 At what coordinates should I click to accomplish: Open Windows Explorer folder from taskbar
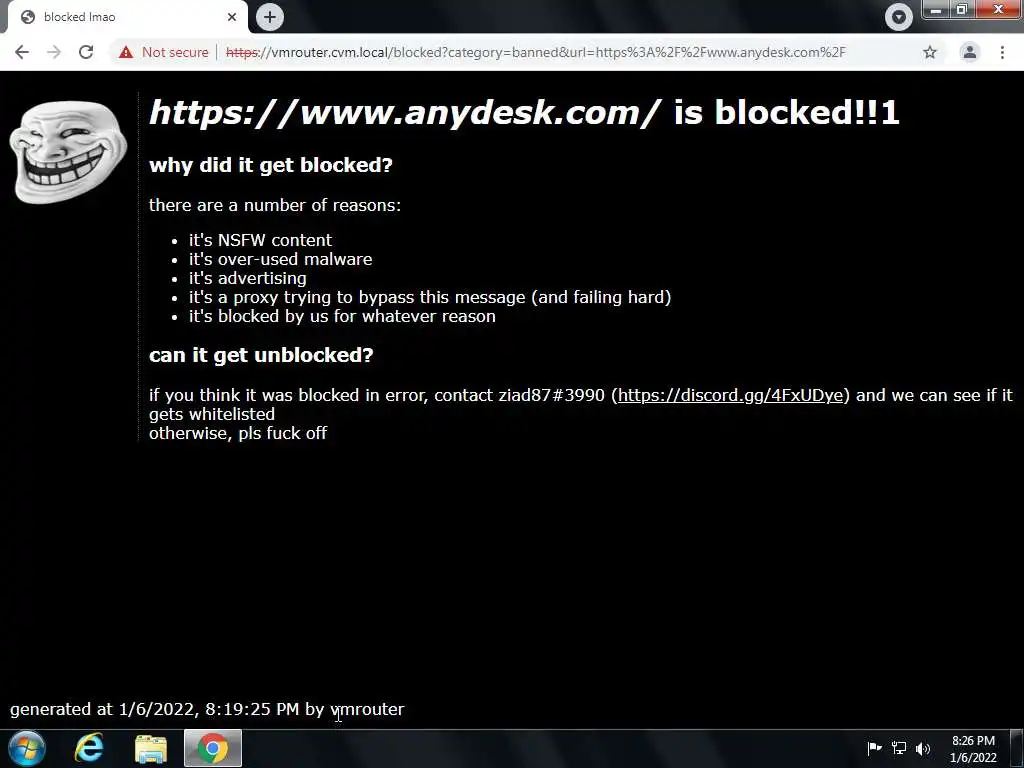coord(151,749)
